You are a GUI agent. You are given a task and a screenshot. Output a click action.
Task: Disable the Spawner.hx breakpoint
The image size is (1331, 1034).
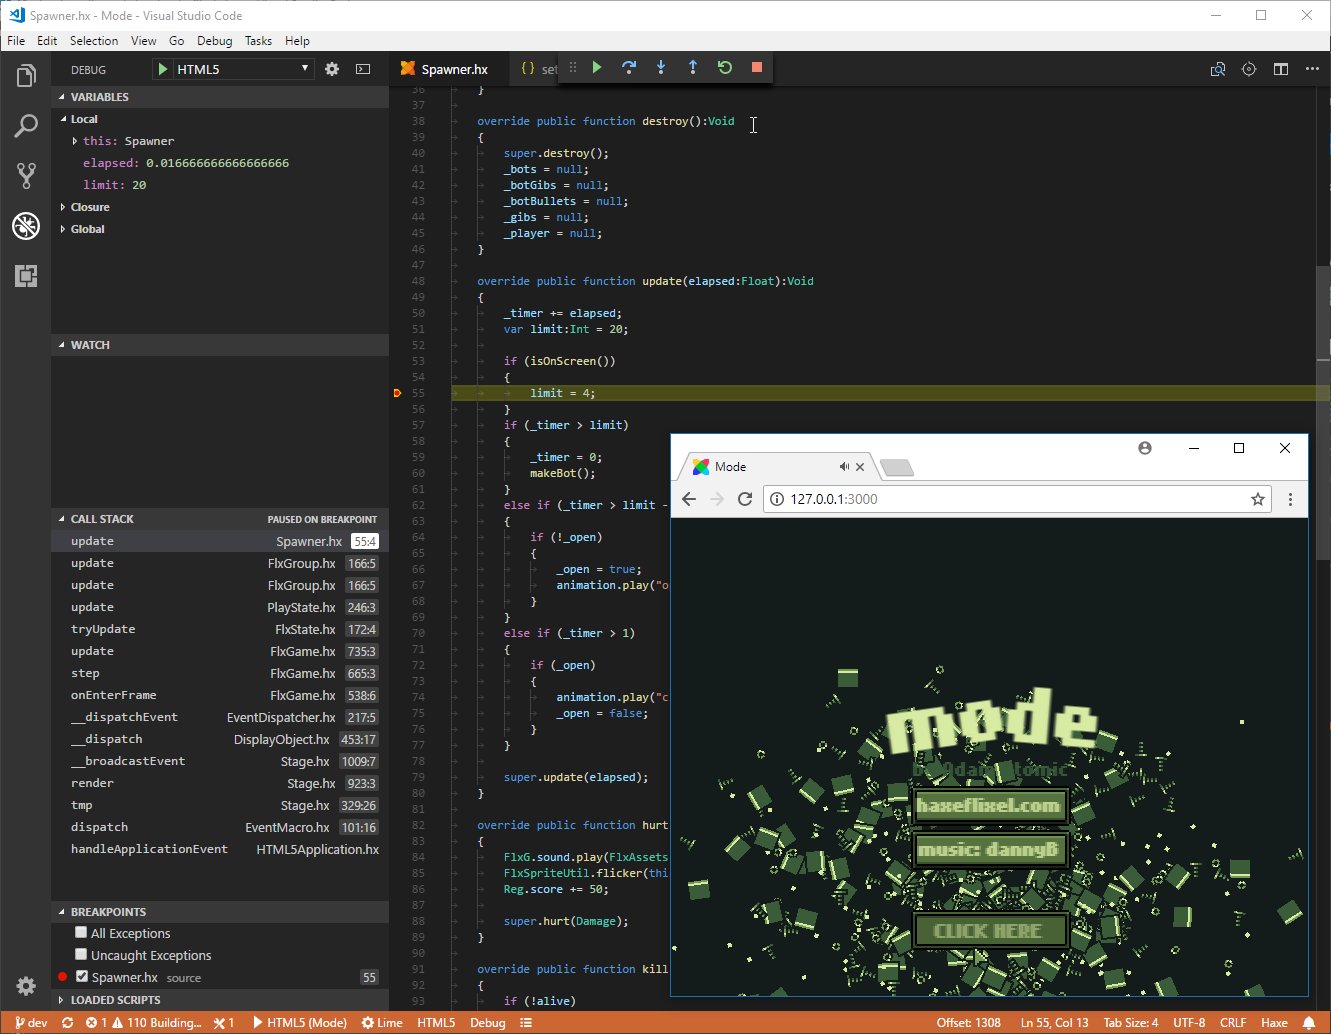pos(81,976)
